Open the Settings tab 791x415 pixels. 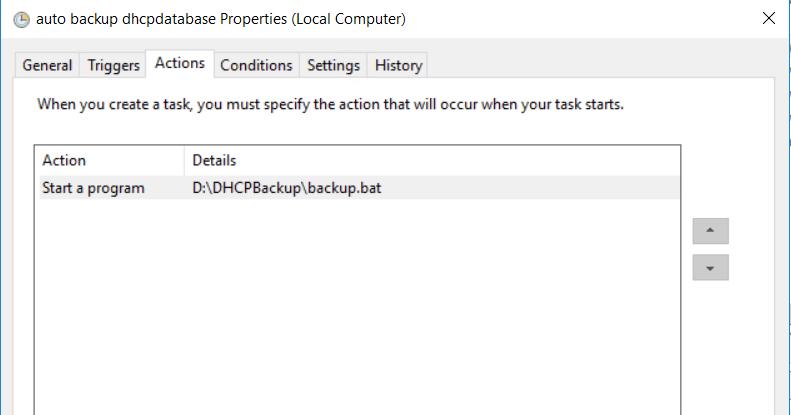333,65
